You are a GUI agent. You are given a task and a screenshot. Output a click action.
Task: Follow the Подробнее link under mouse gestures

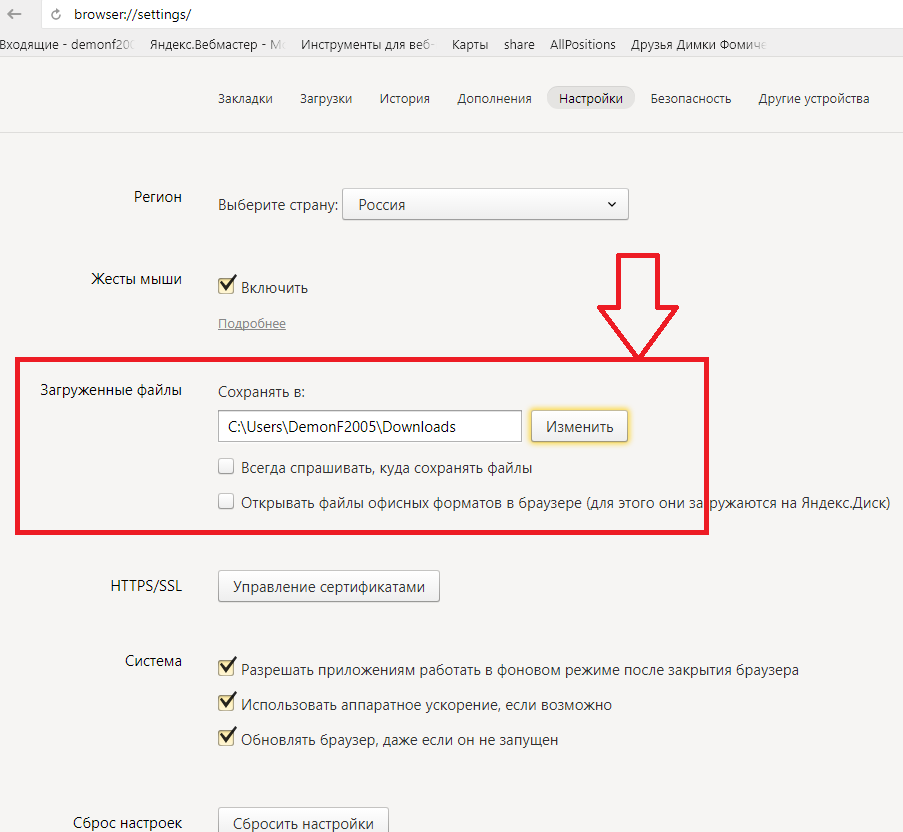(251, 324)
